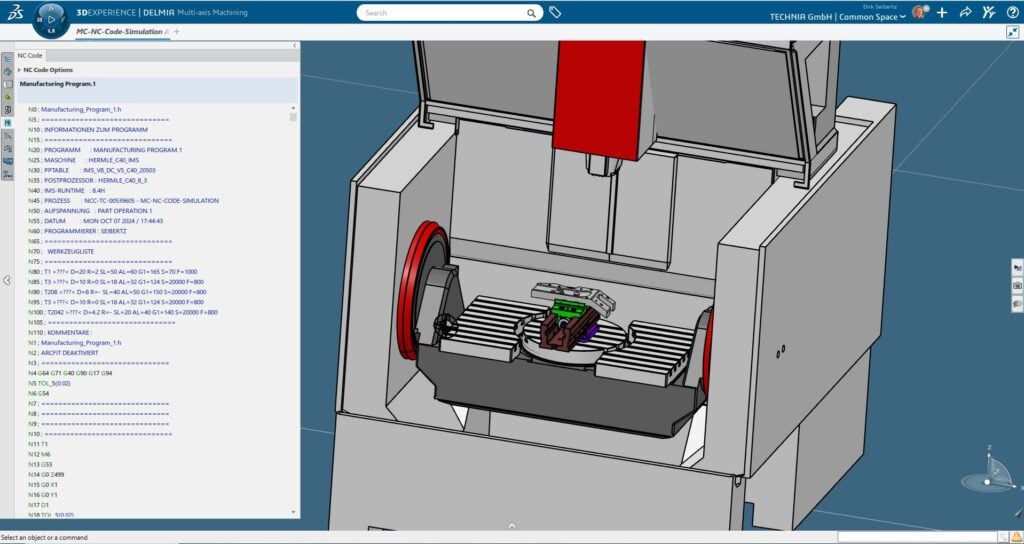Expand the bottom action bar chevron

[x=511, y=525]
